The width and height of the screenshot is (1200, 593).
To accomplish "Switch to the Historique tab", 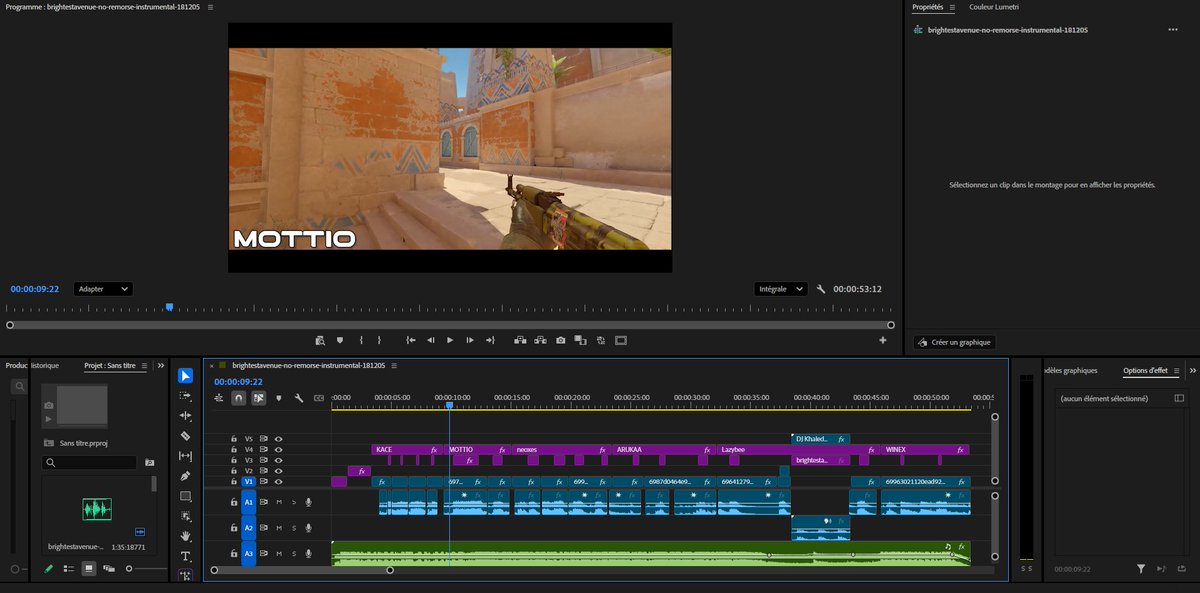I will (x=46, y=366).
